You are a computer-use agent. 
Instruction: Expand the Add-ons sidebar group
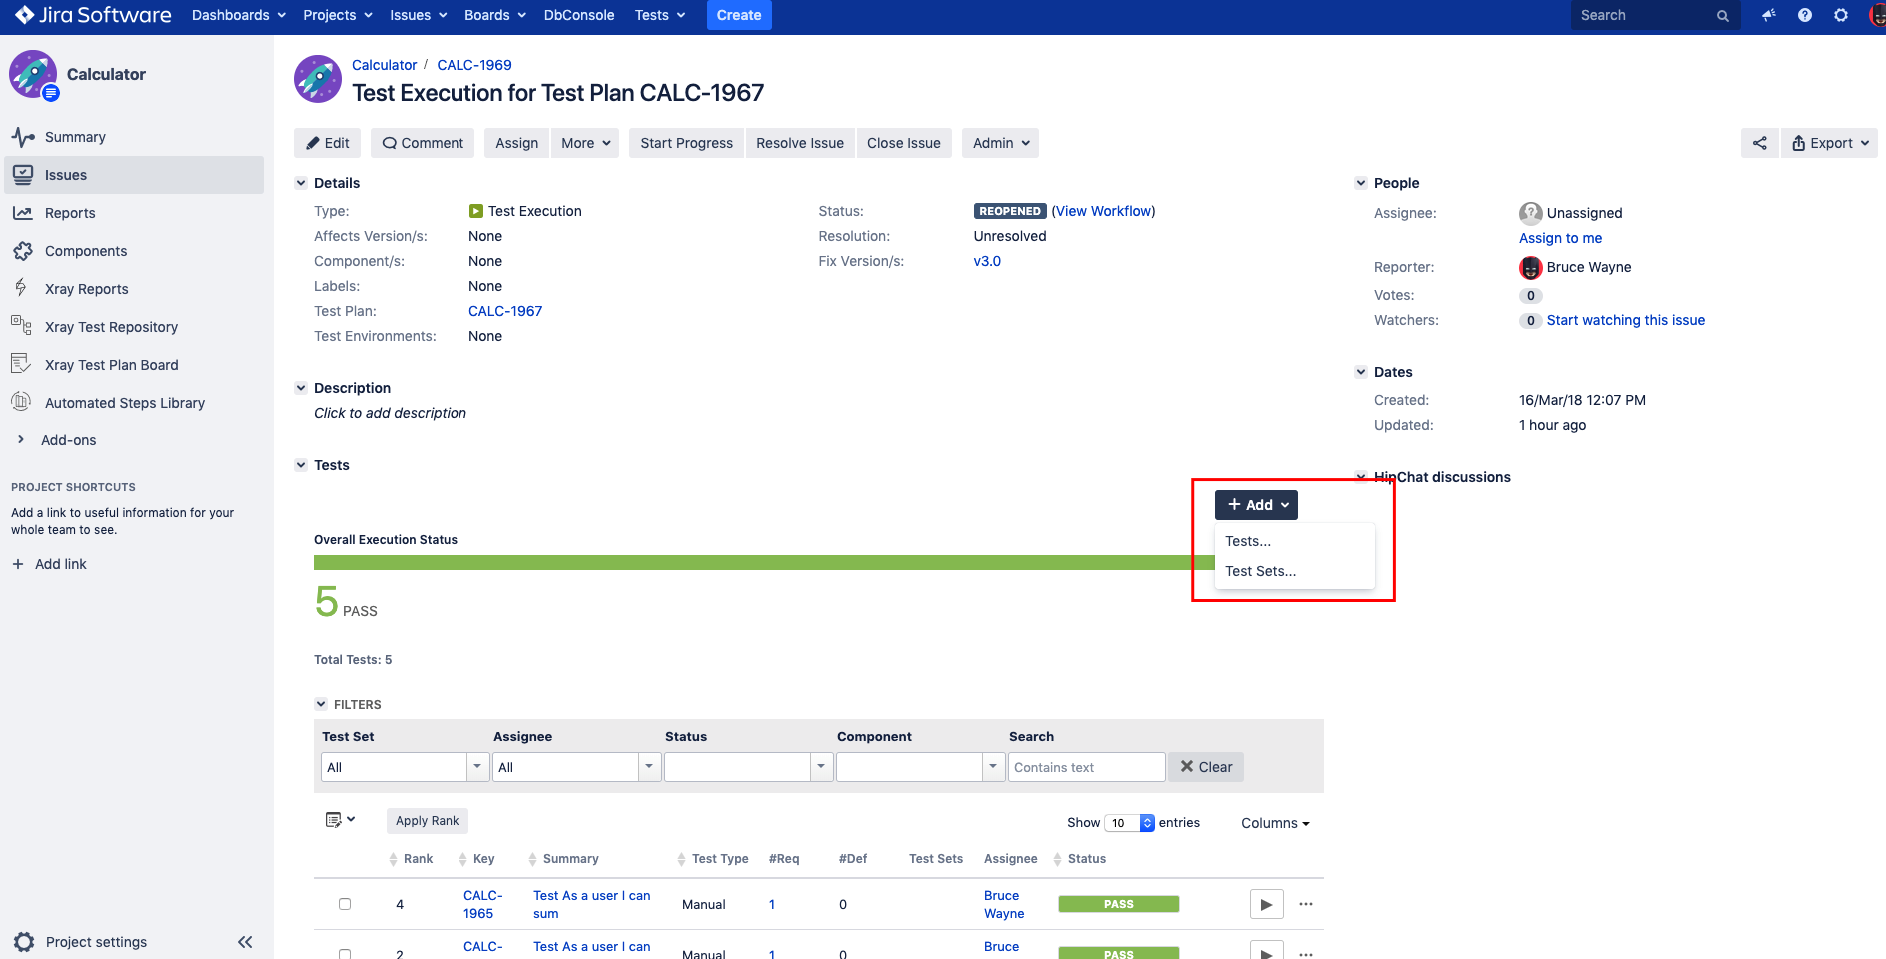coord(21,439)
